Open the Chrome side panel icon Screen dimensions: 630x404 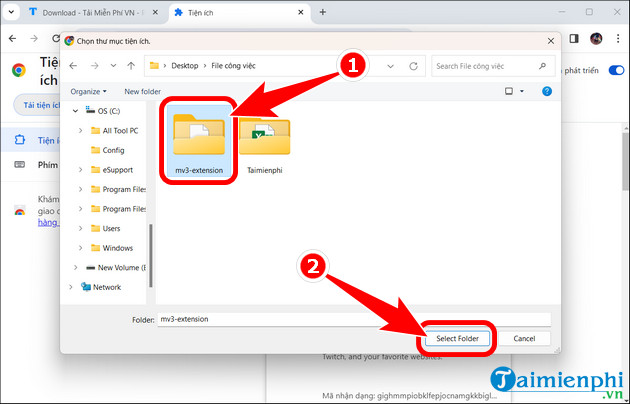[574, 38]
